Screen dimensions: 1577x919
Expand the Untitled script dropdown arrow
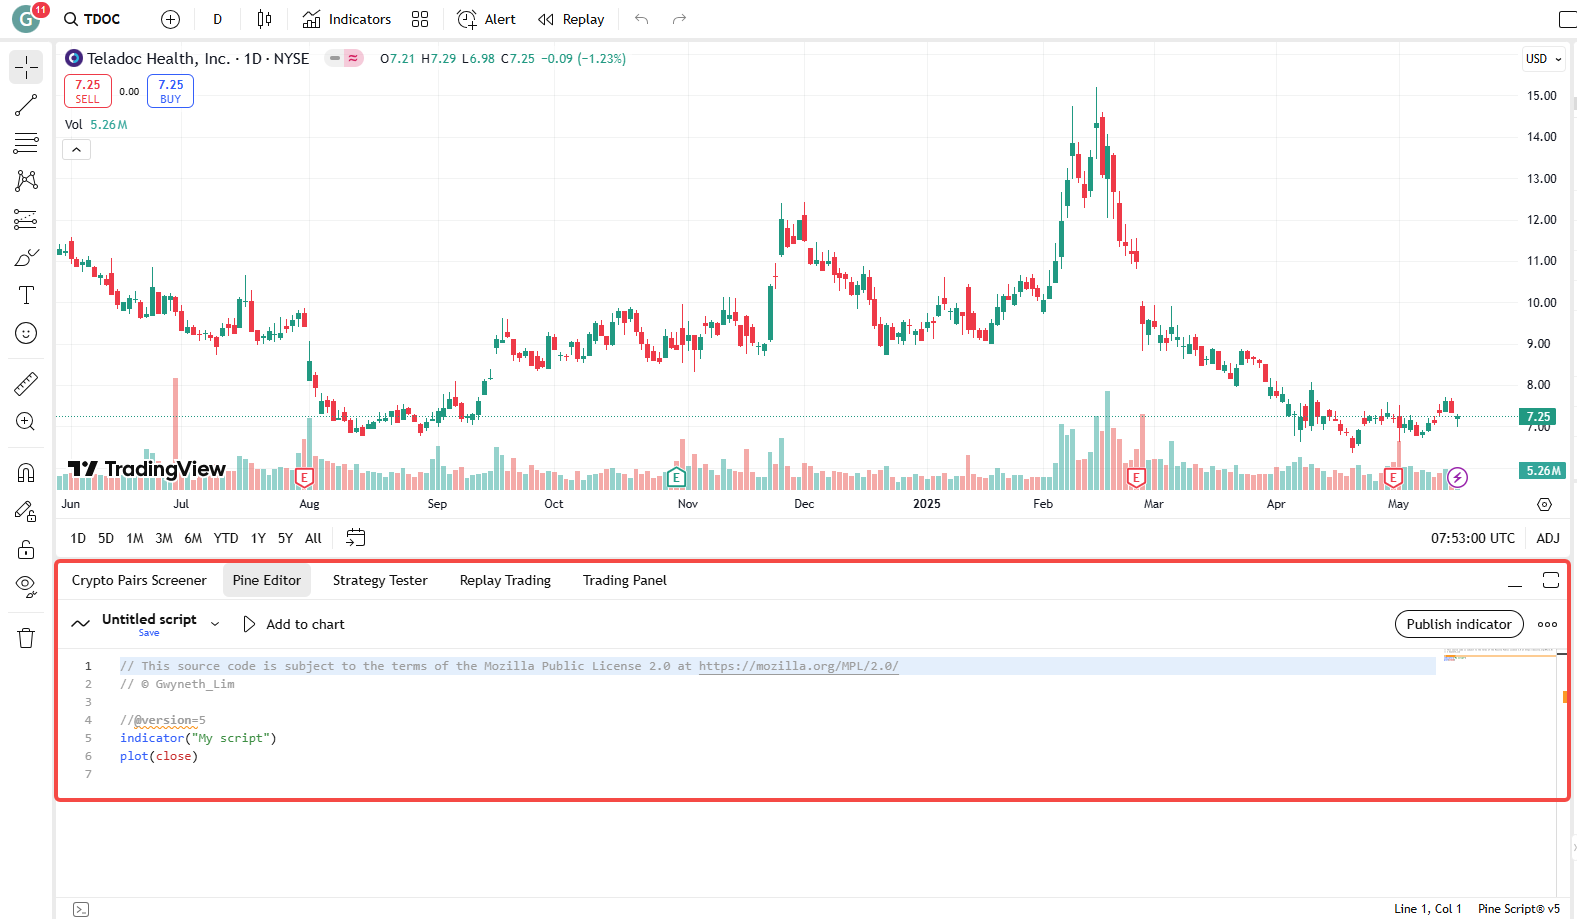[215, 624]
